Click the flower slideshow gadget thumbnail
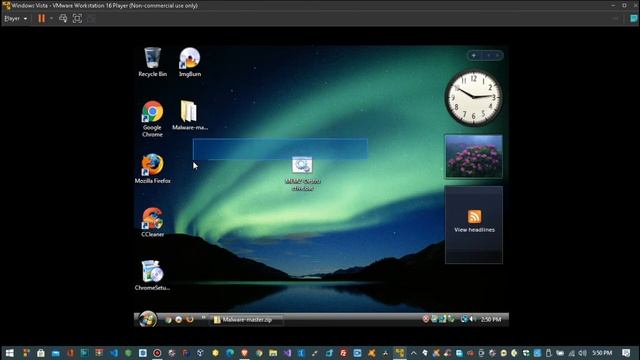The width and height of the screenshot is (640, 360). click(474, 156)
